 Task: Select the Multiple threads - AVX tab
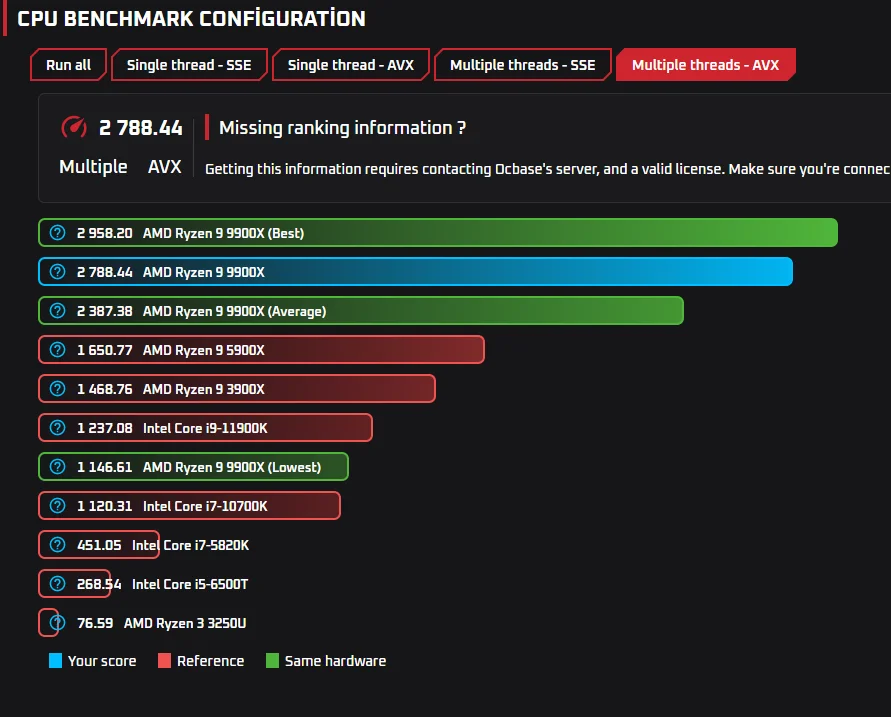(x=705, y=65)
